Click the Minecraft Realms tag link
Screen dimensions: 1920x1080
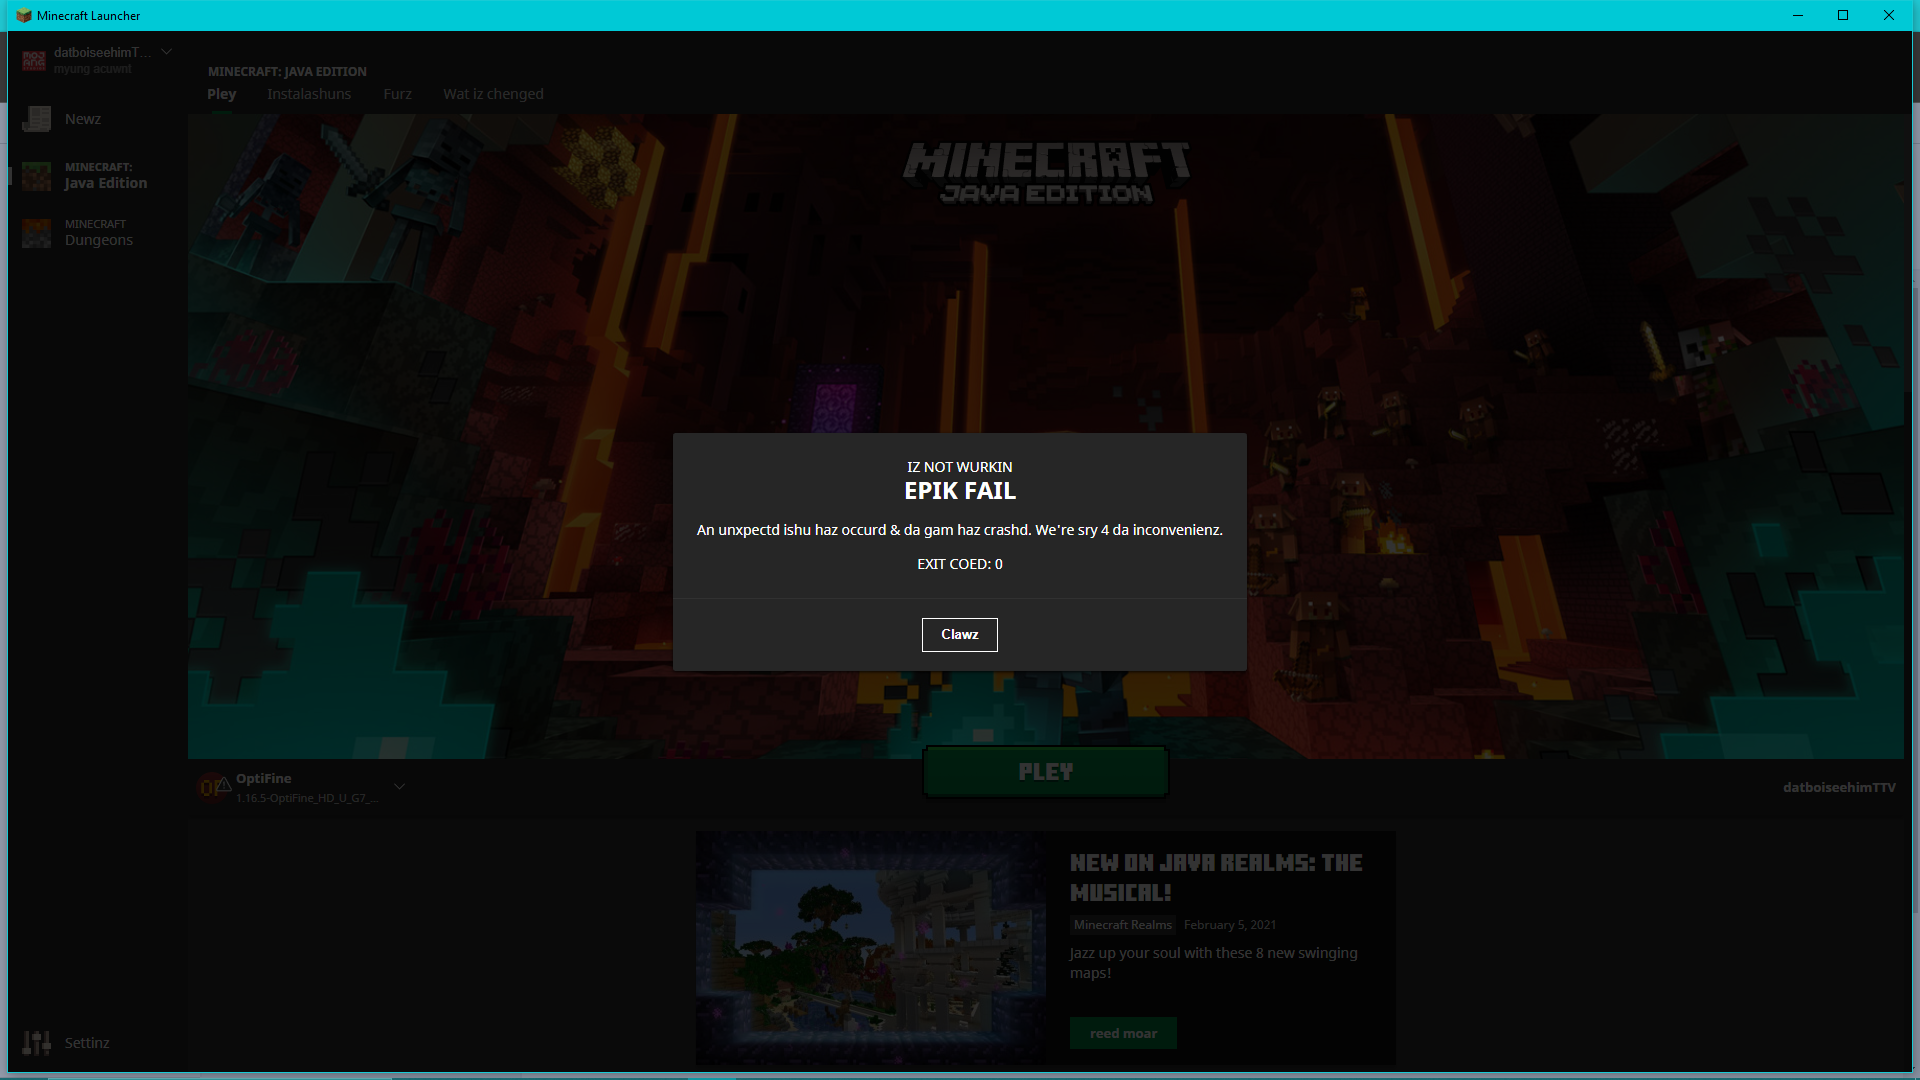pos(1122,925)
